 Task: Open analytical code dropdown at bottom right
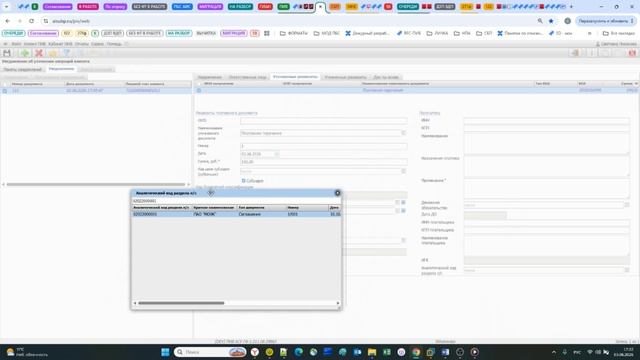[x=627, y=270]
